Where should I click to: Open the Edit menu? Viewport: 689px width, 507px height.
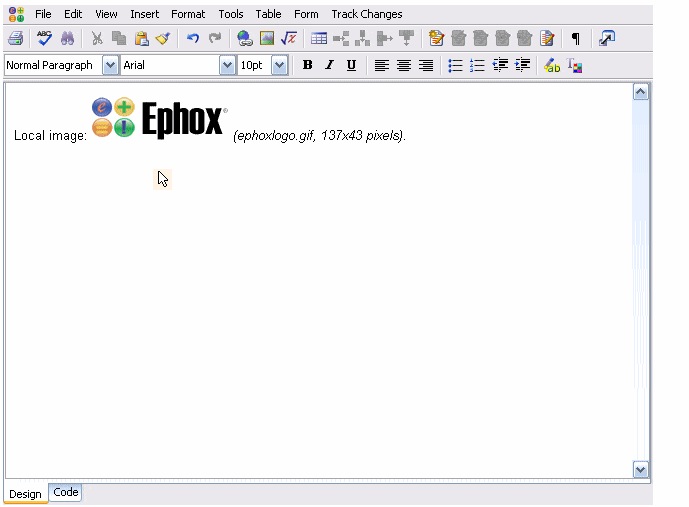73,14
